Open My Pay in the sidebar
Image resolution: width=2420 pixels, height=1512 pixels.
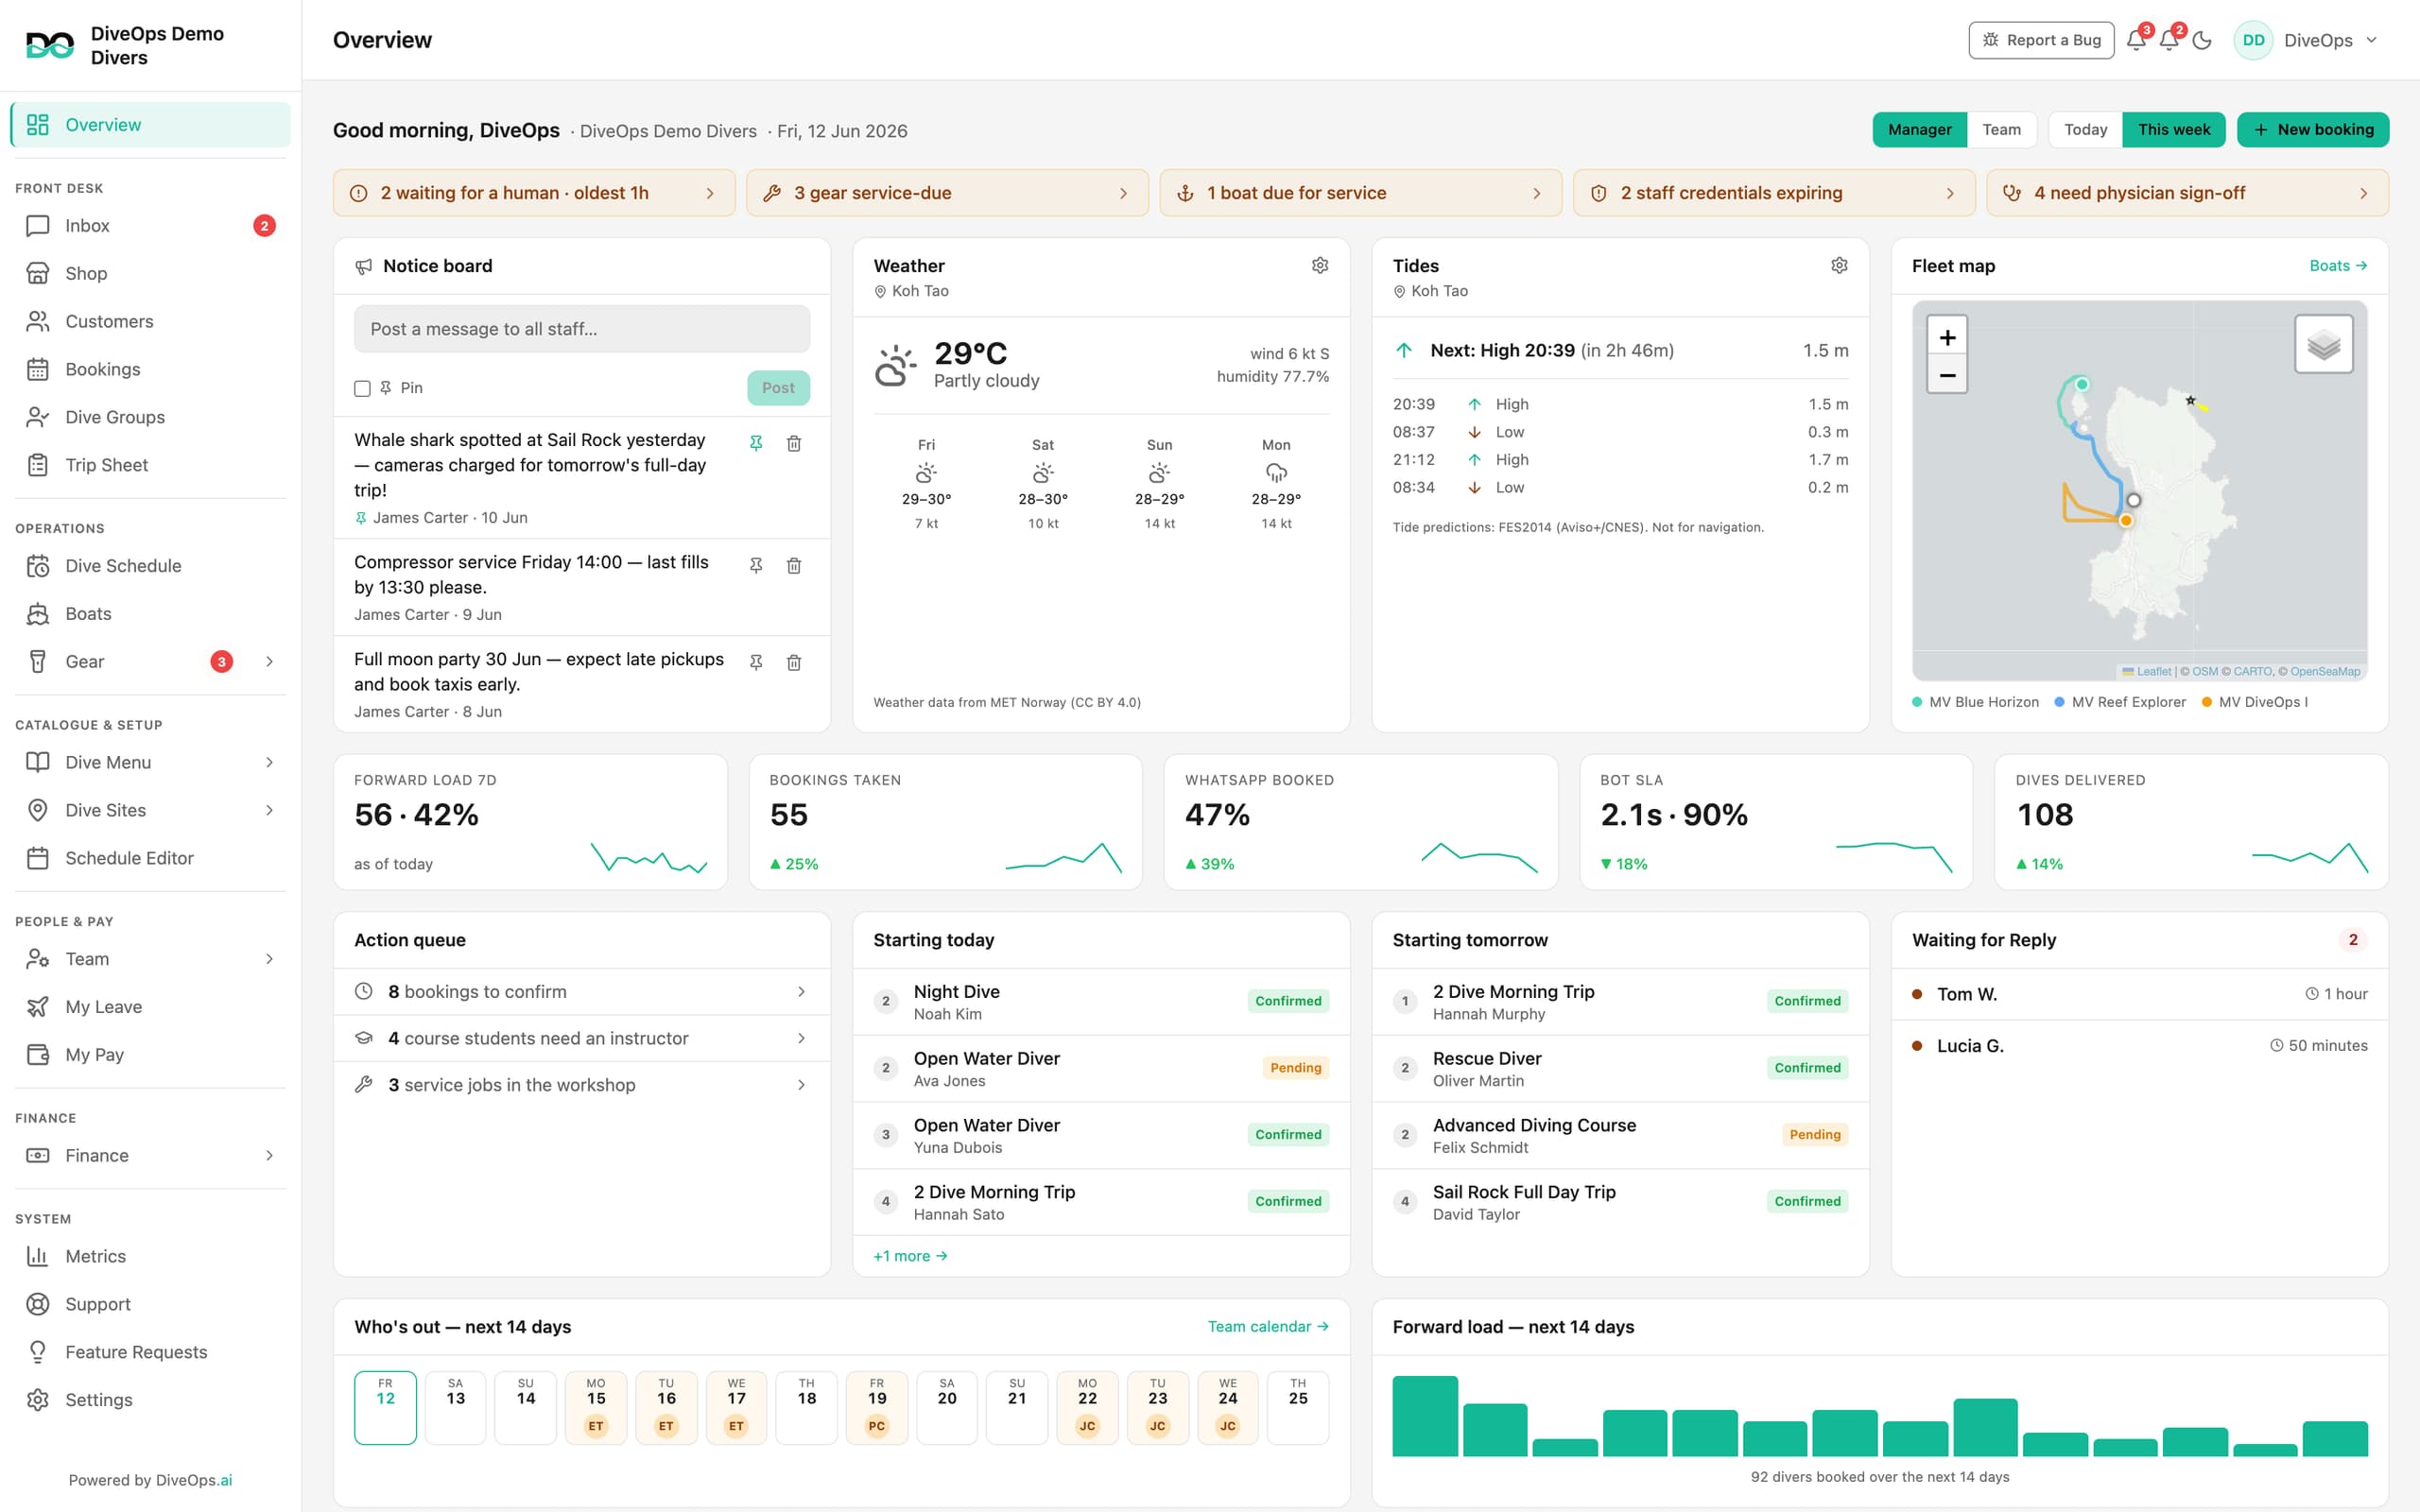(x=150, y=1055)
